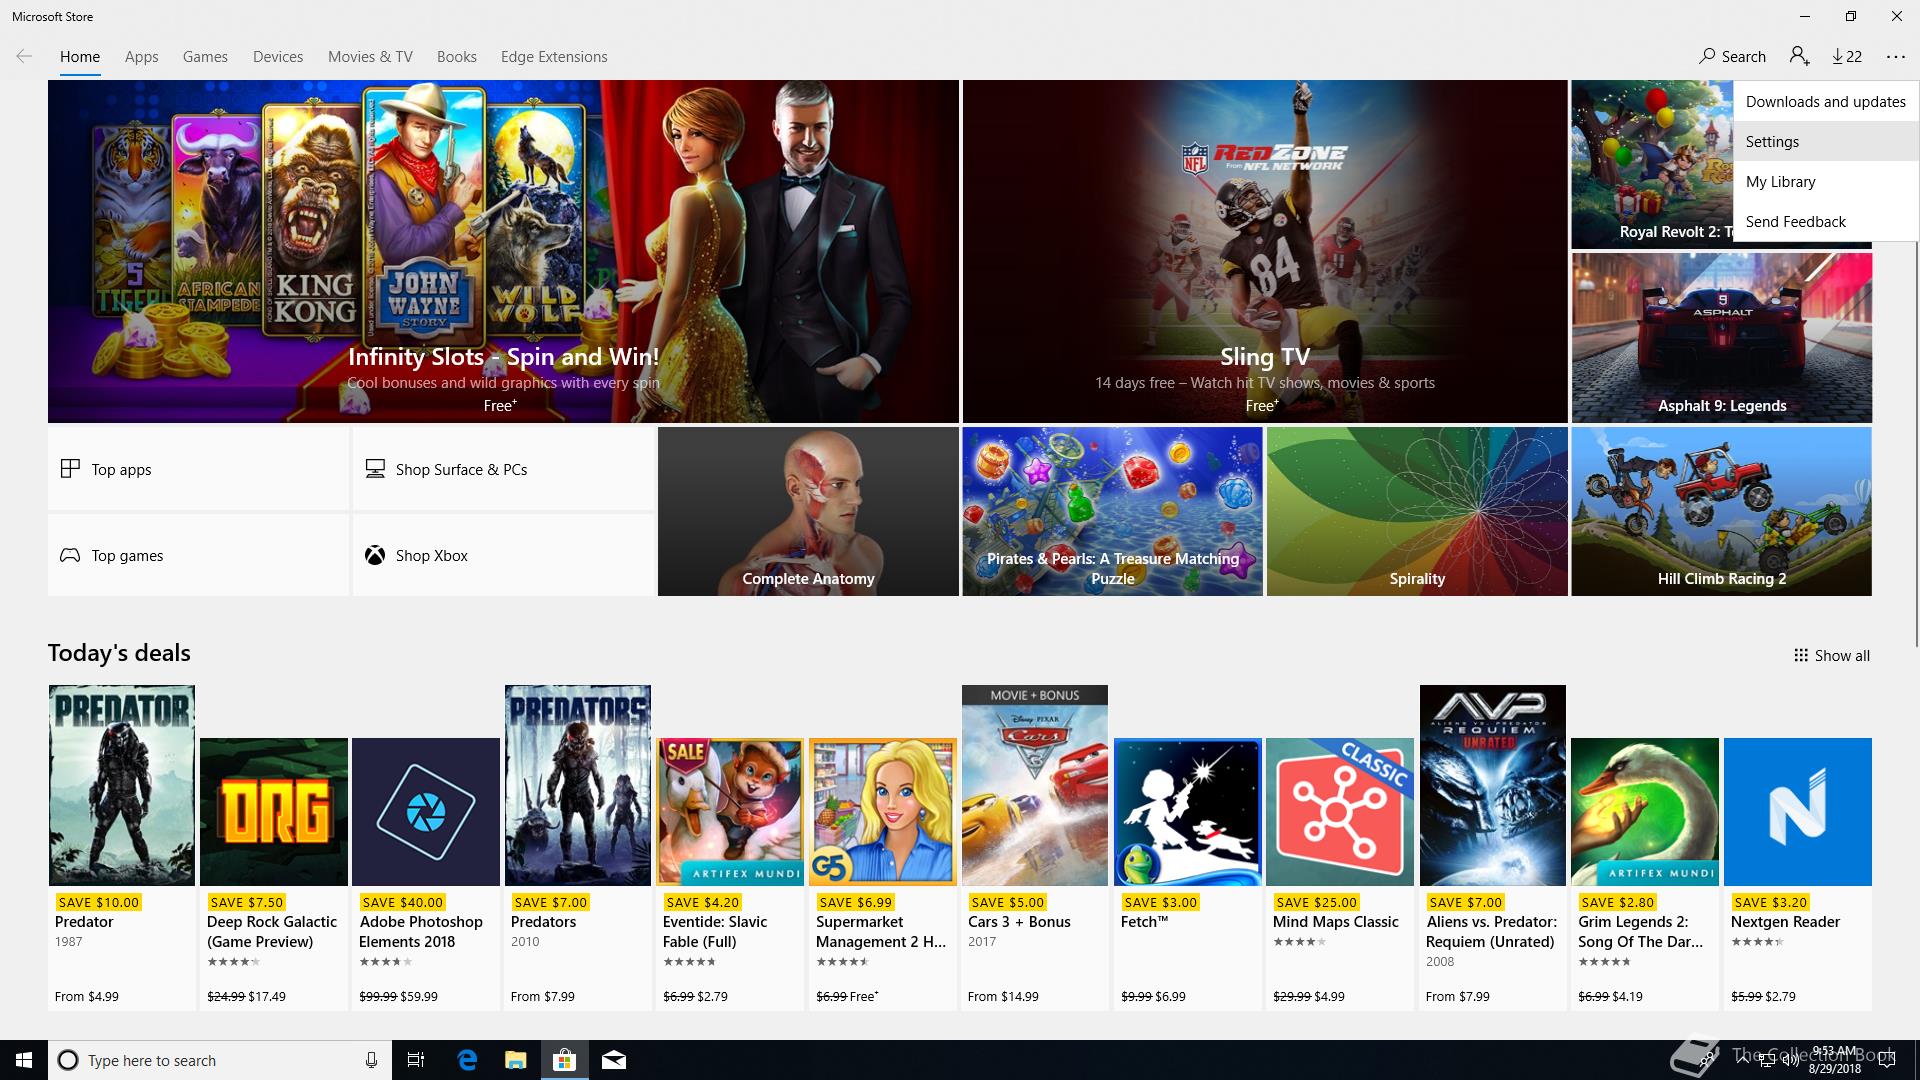Select the Fetch game deal
This screenshot has width=1920, height=1080.
point(1187,873)
